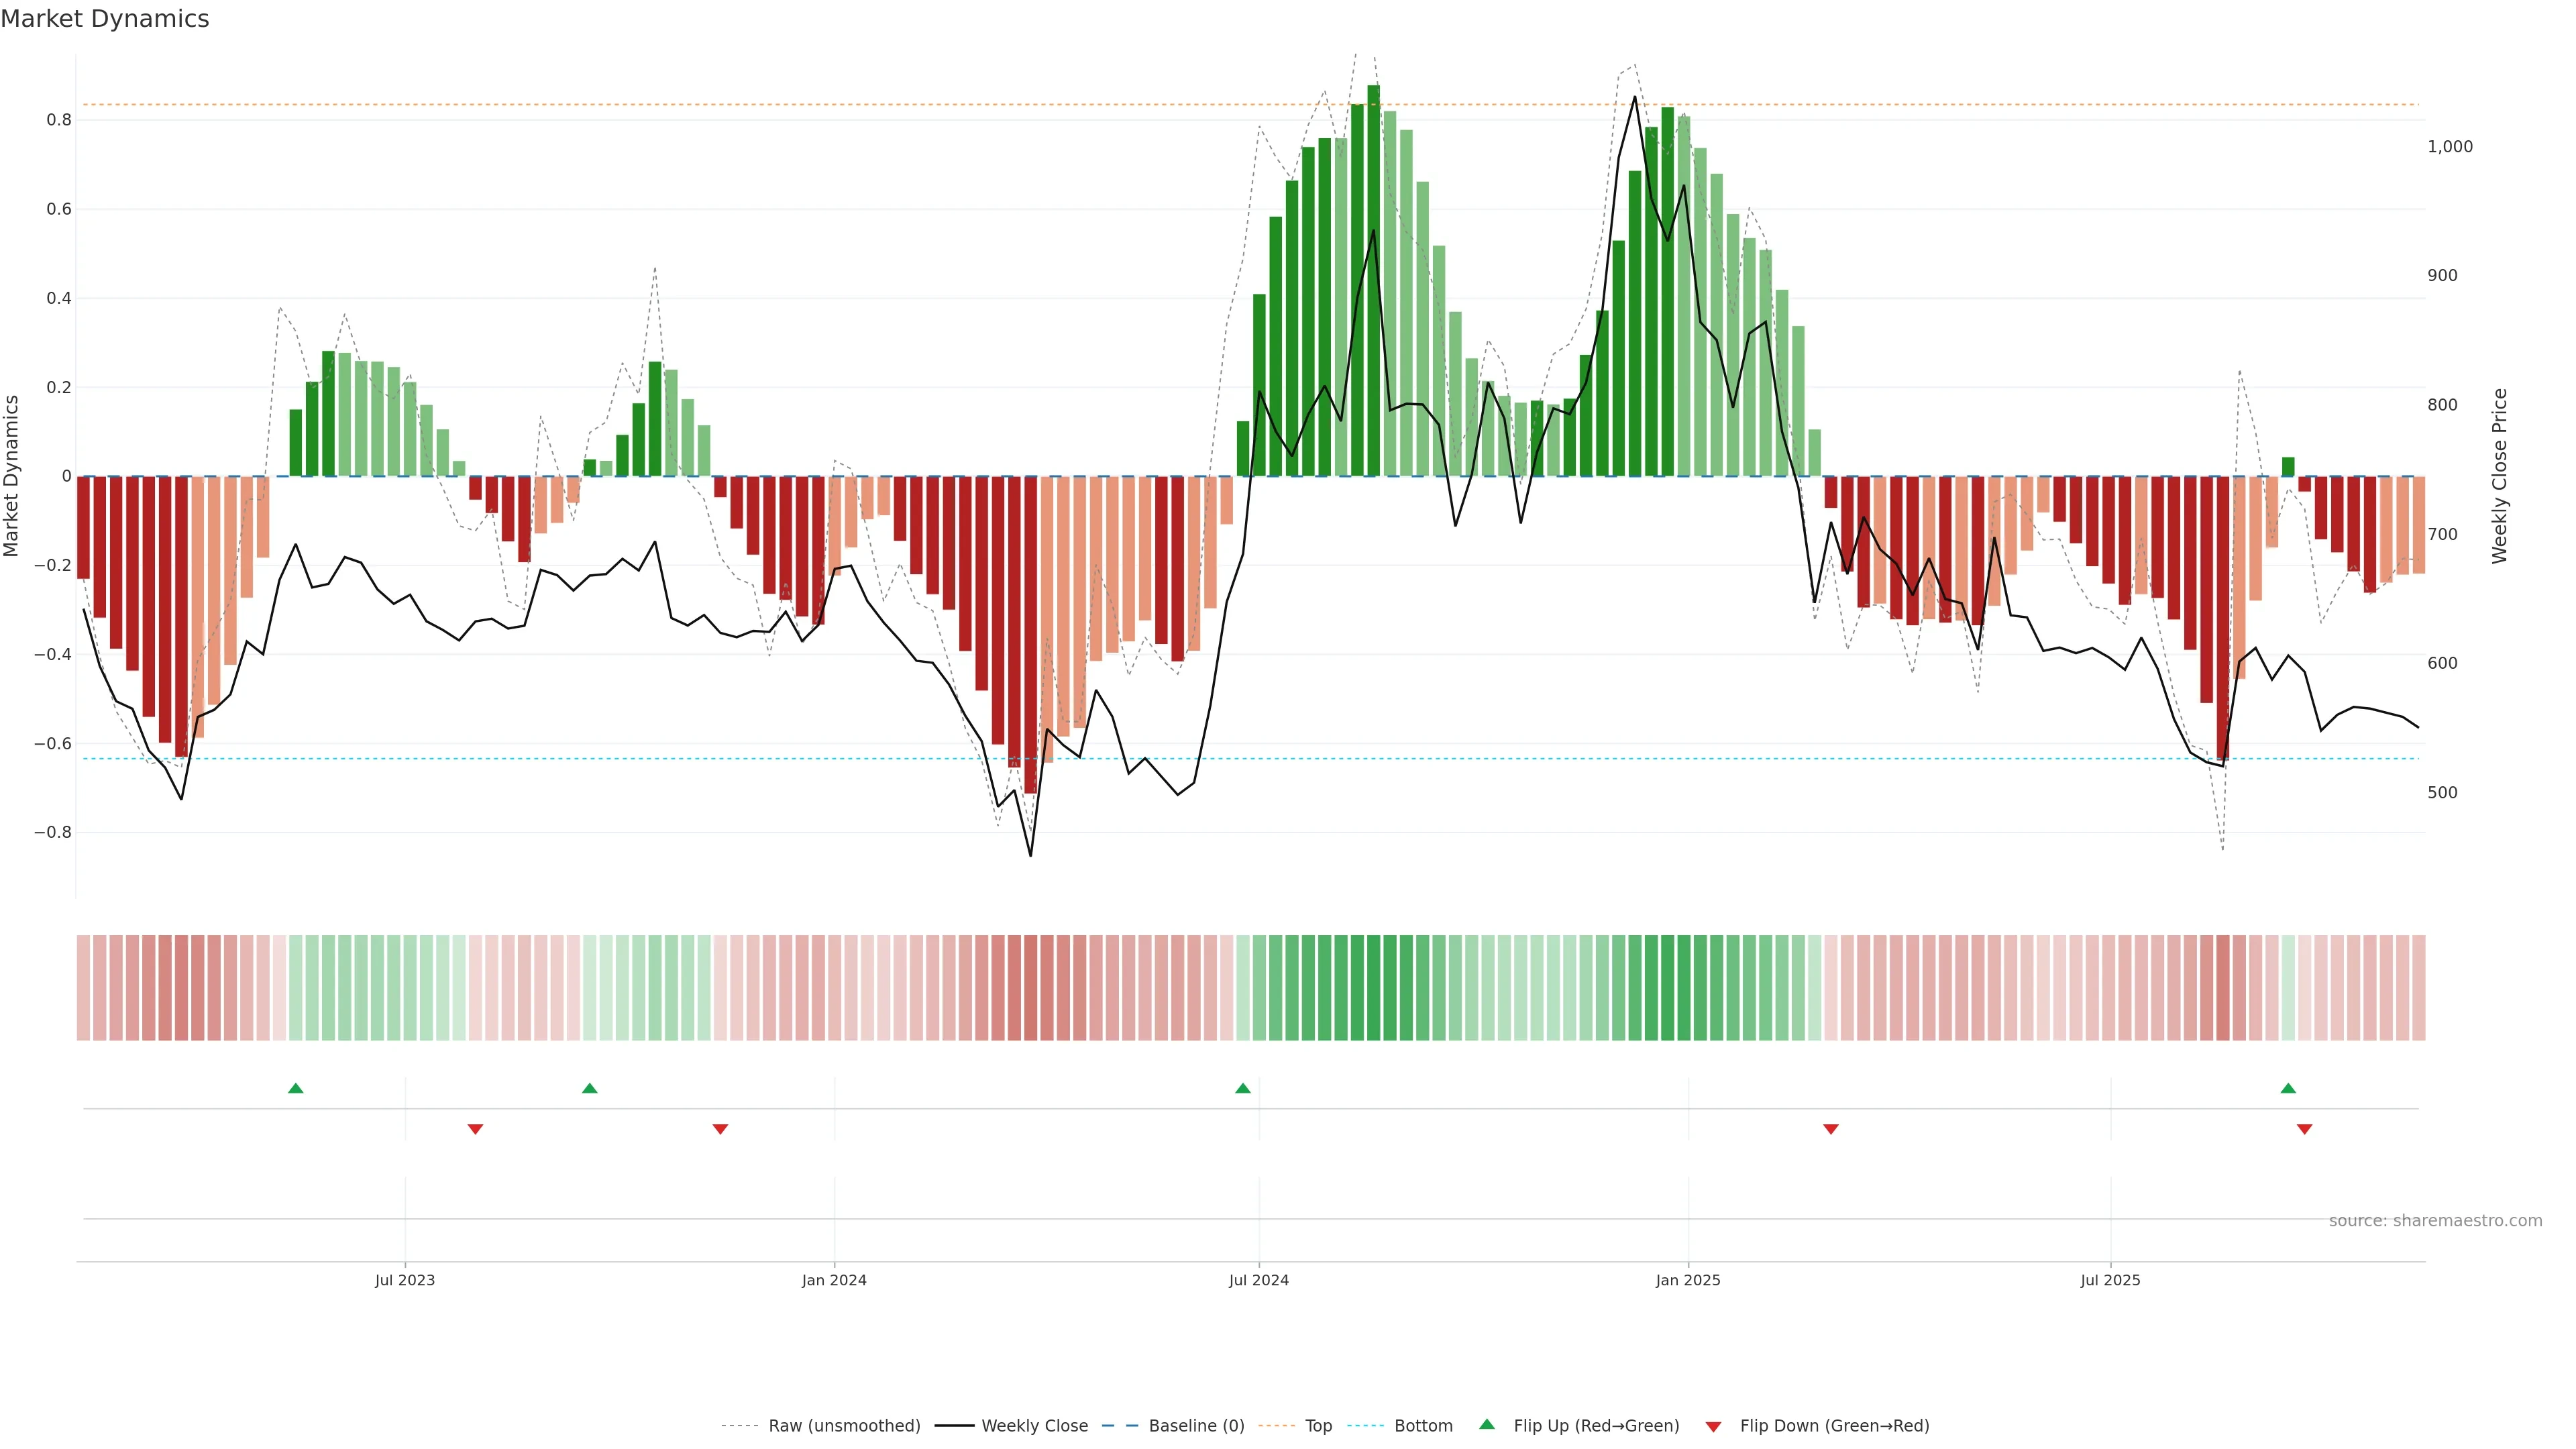Click the Jan 2025 axis label

coord(1688,1280)
